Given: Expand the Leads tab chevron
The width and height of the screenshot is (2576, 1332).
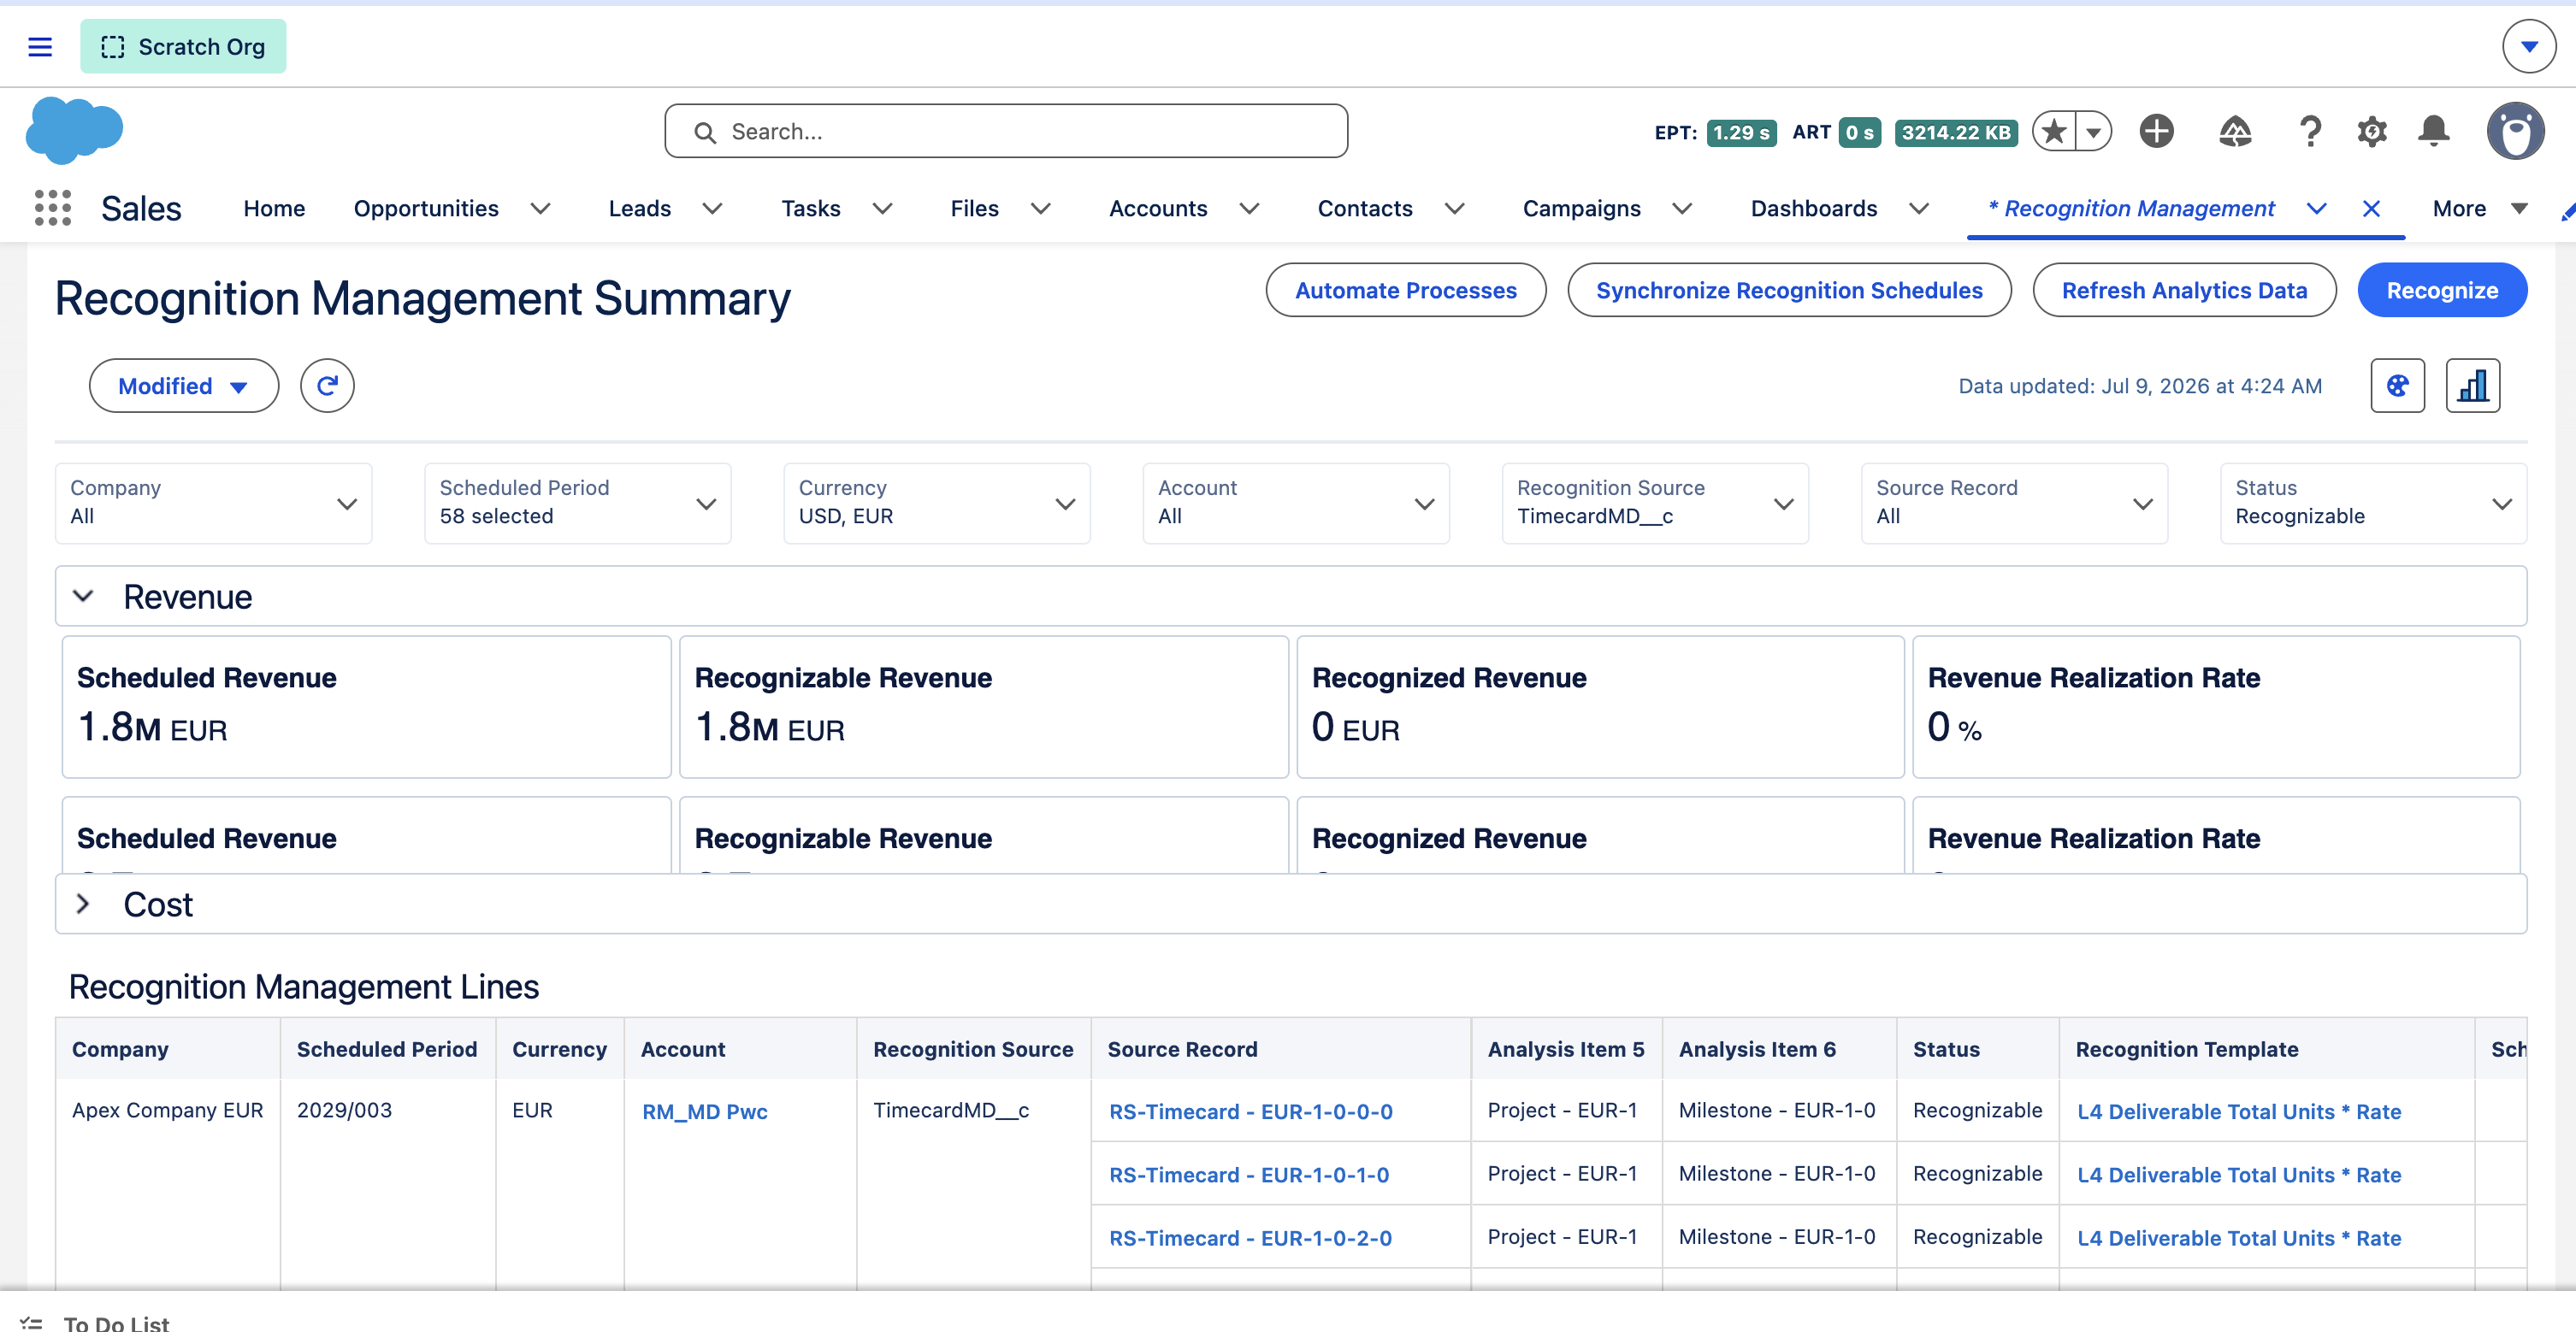Looking at the screenshot, I should click(x=712, y=208).
